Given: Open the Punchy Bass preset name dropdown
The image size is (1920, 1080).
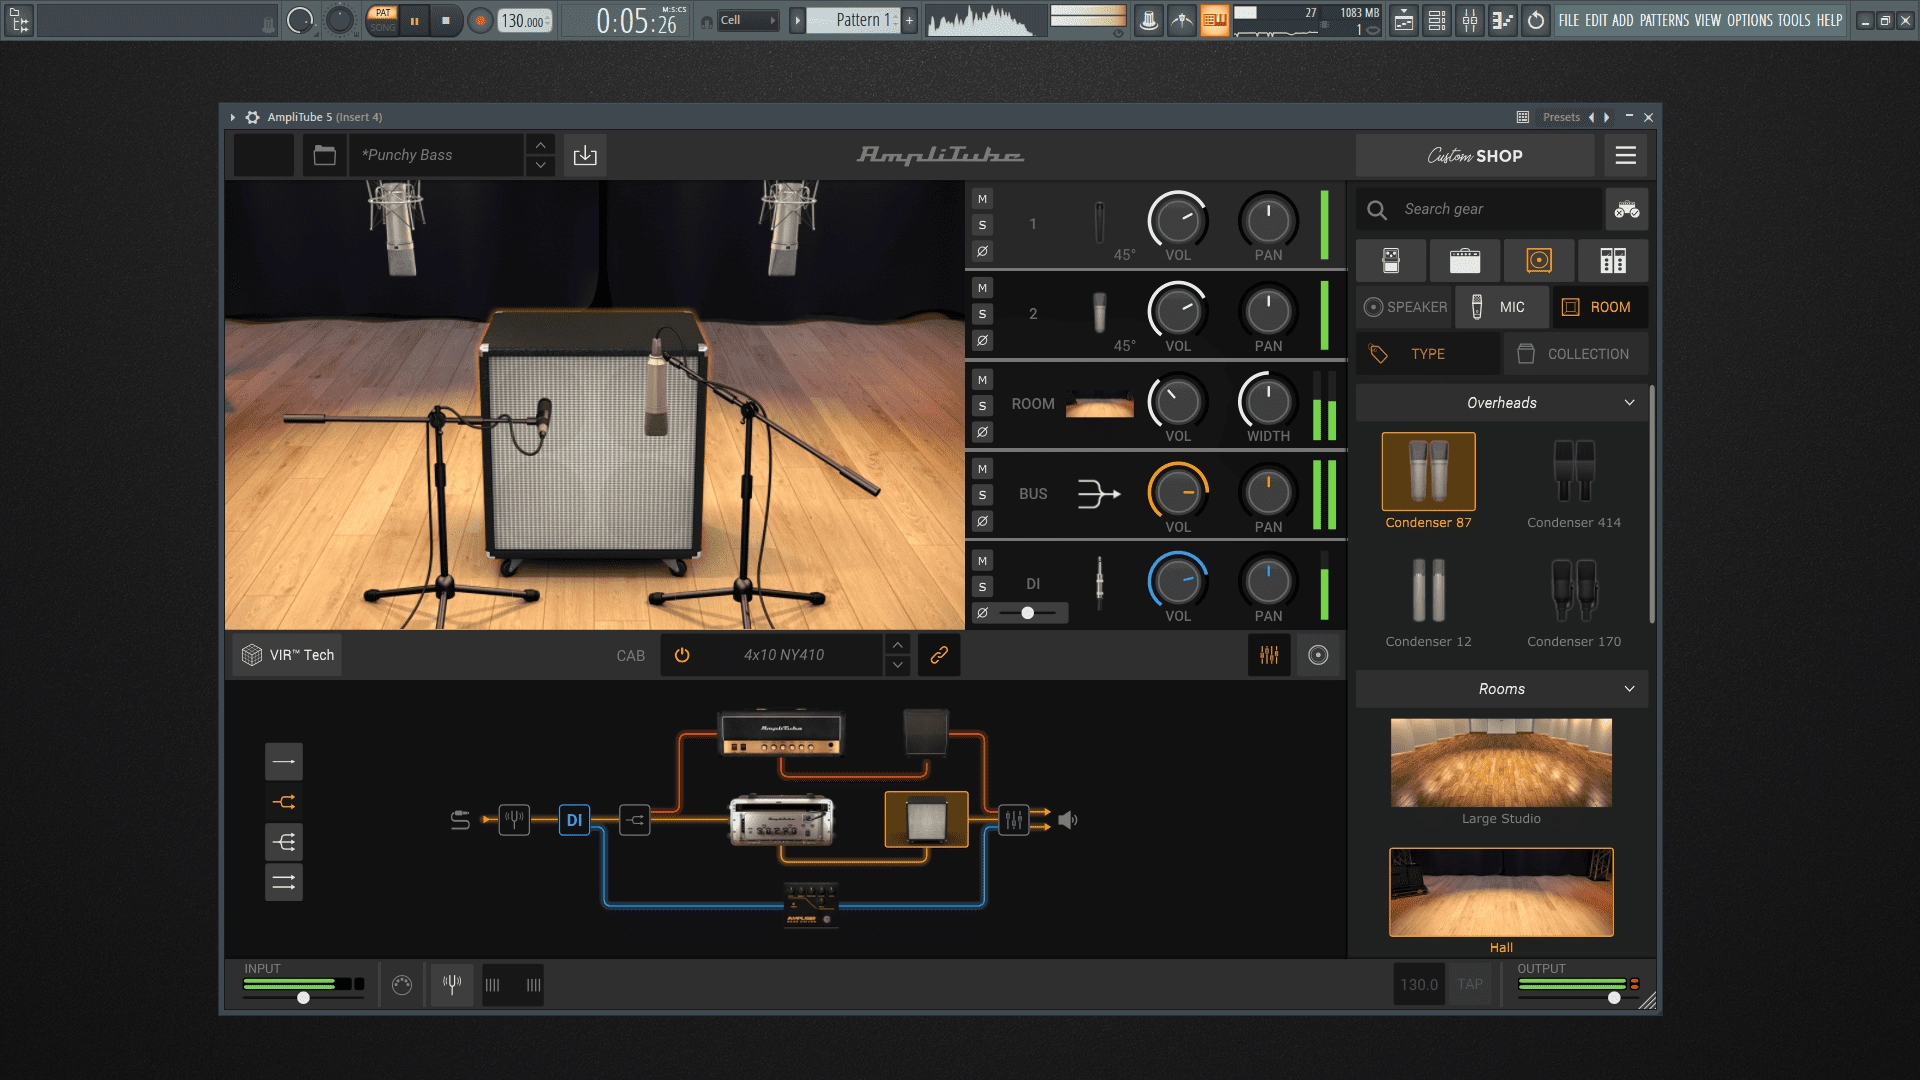Looking at the screenshot, I should (437, 155).
